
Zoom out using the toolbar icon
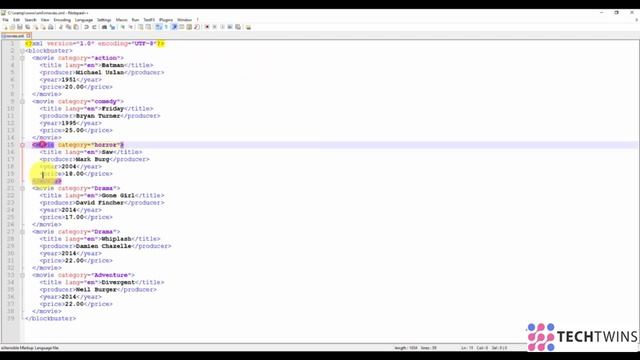[131, 27]
